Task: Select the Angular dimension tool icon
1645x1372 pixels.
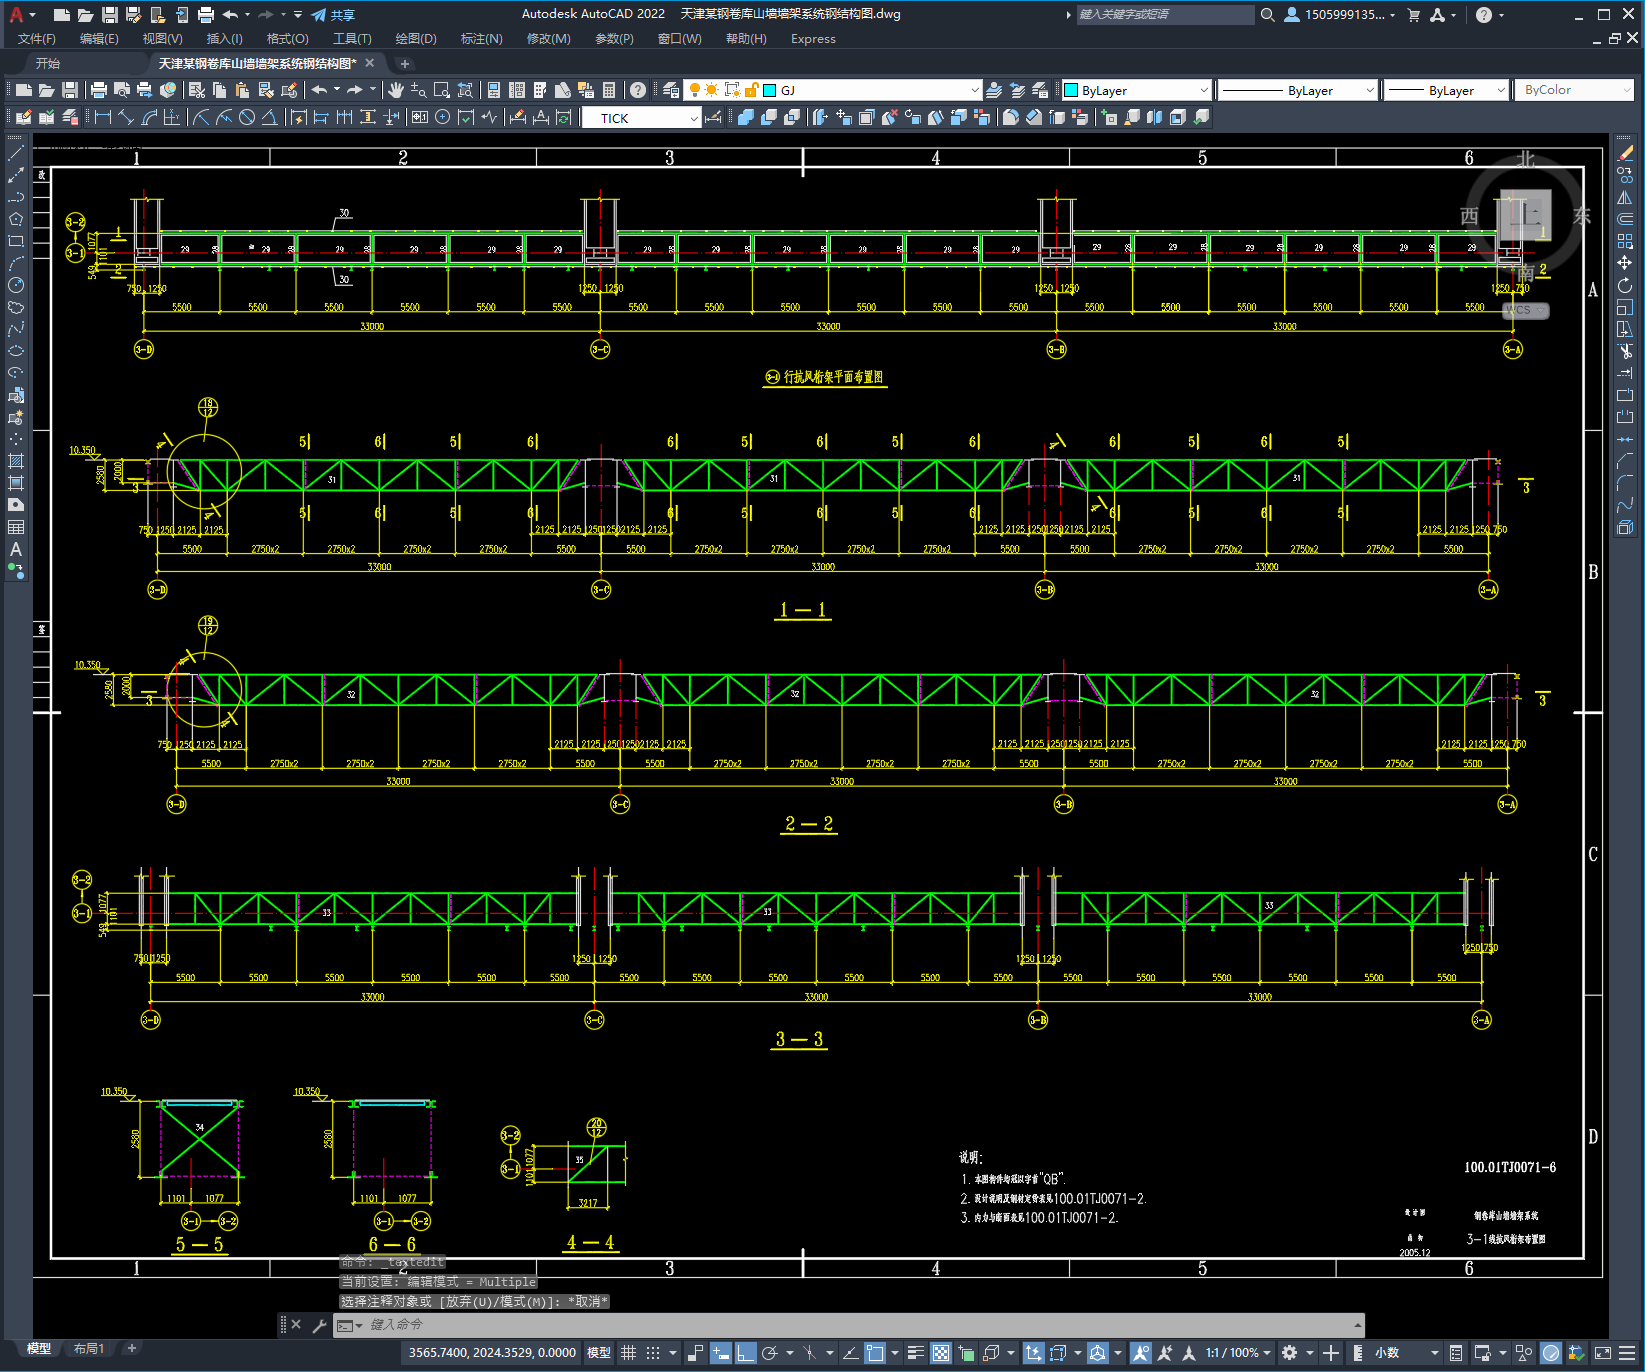Action: [x=270, y=117]
